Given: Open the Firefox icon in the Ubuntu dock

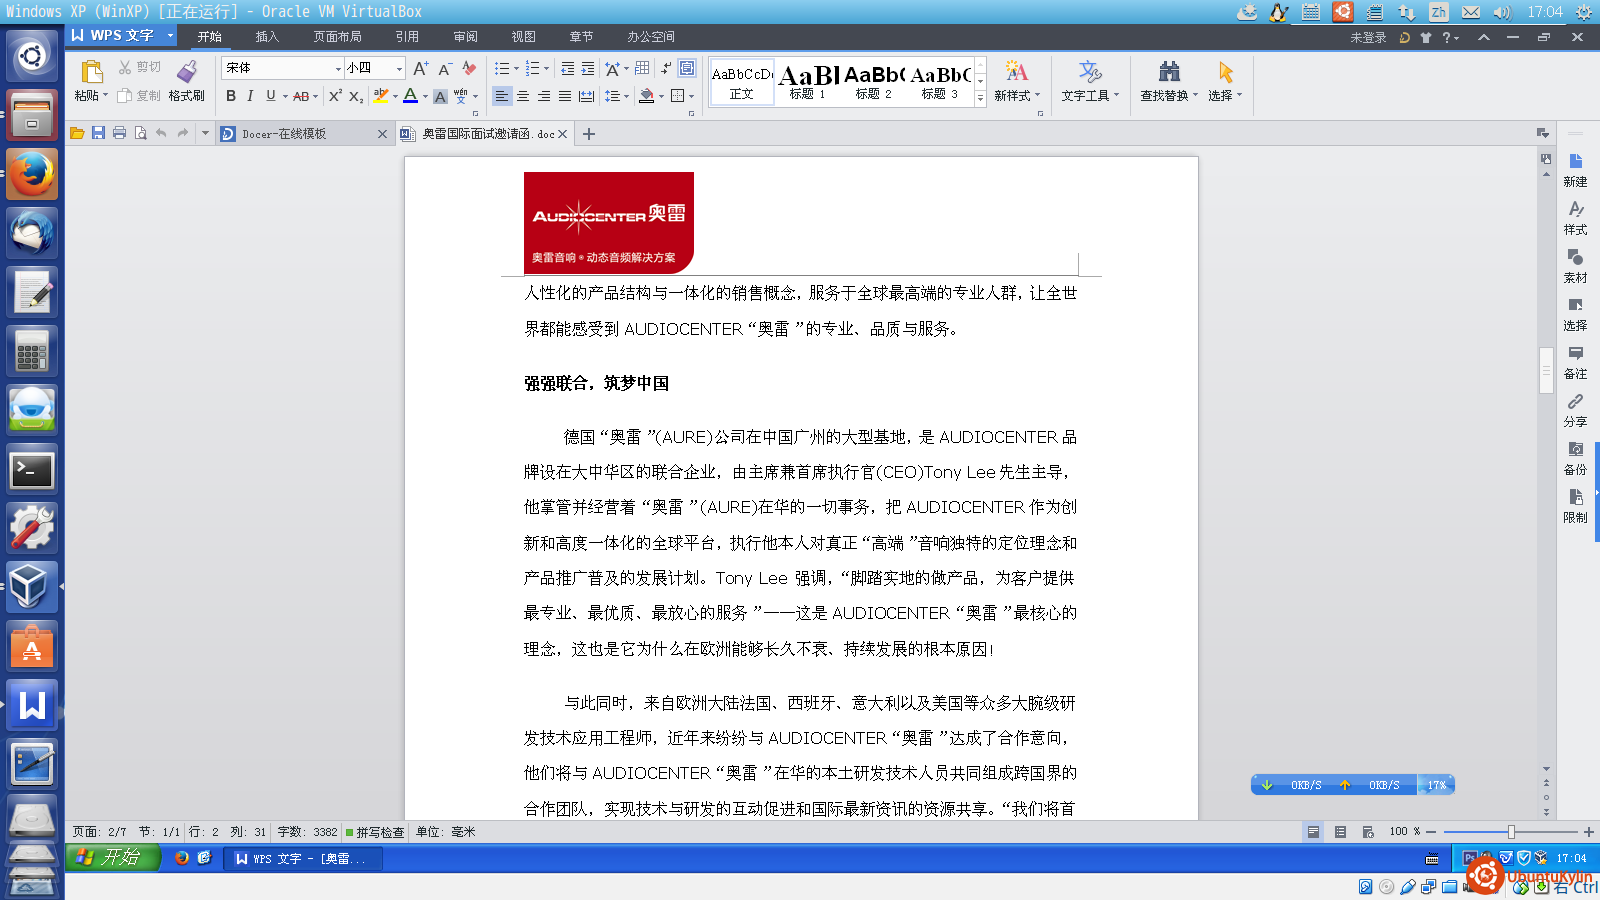Looking at the screenshot, I should 32,174.
